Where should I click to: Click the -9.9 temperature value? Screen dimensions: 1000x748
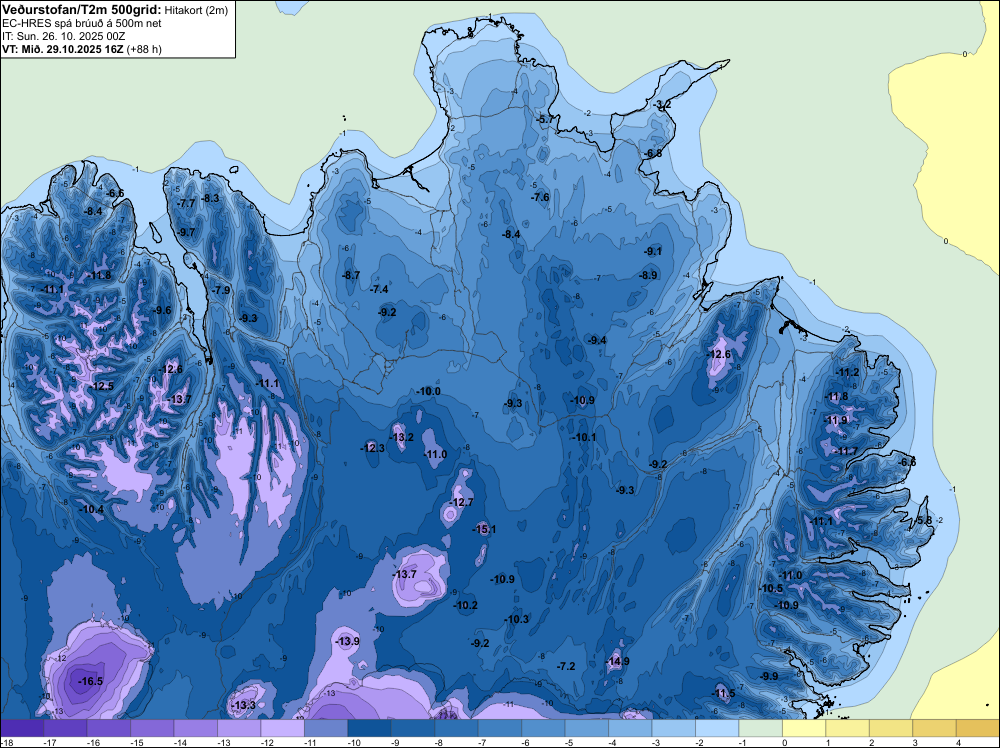pos(770,676)
